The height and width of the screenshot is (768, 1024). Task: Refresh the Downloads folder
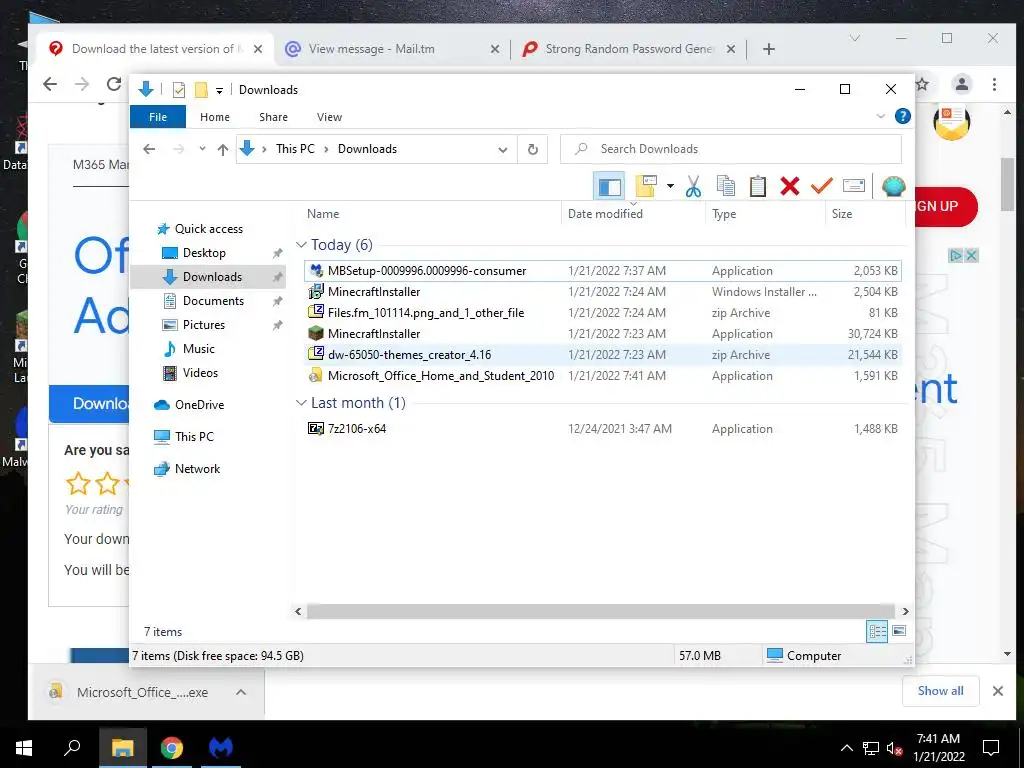(533, 150)
